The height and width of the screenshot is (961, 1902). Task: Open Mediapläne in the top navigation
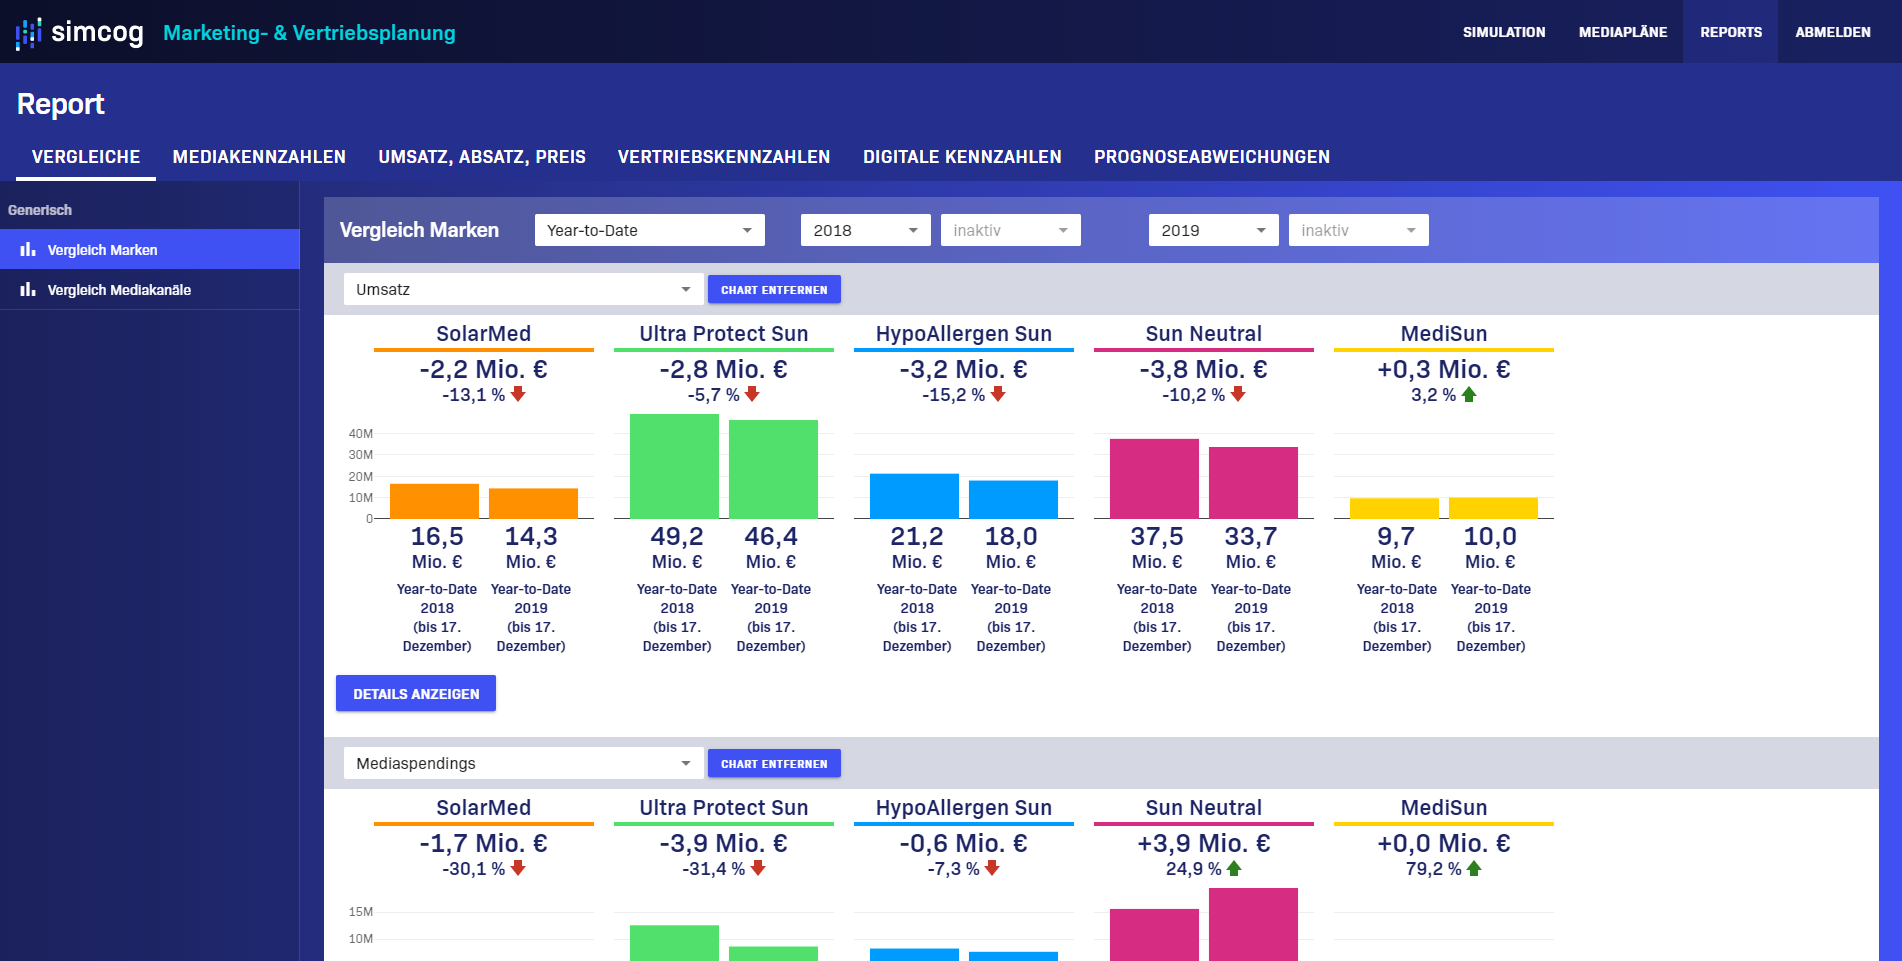click(1623, 32)
